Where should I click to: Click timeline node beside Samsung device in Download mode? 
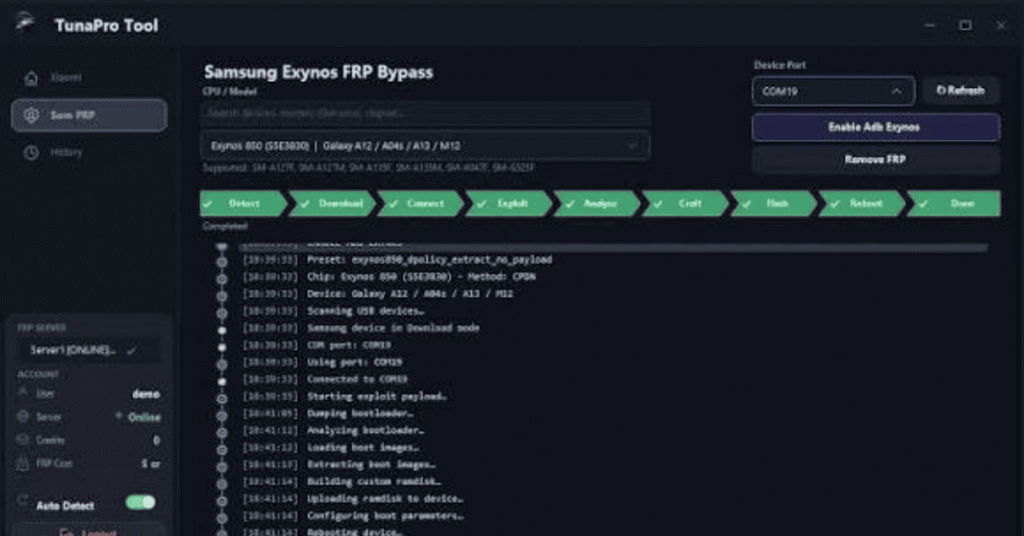(x=222, y=330)
